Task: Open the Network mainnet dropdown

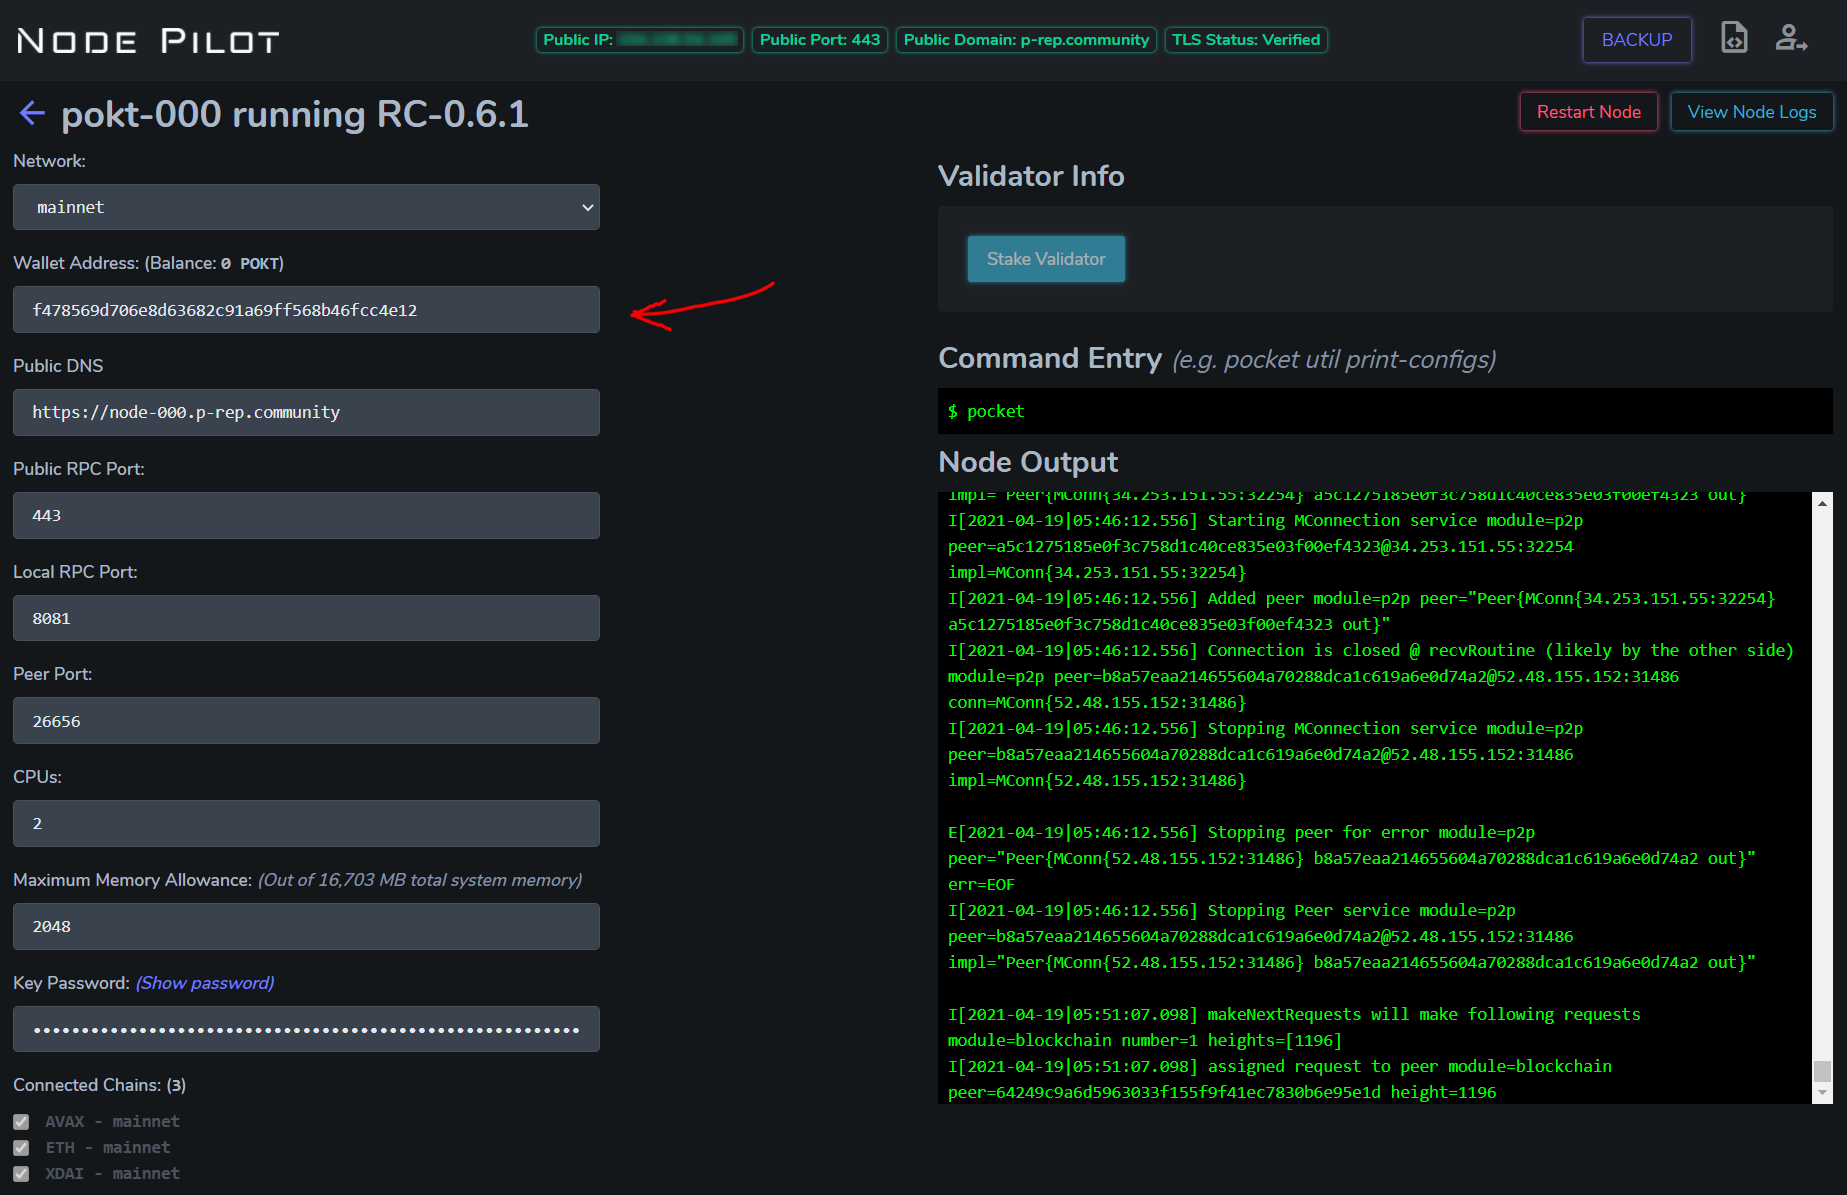Action: [306, 207]
